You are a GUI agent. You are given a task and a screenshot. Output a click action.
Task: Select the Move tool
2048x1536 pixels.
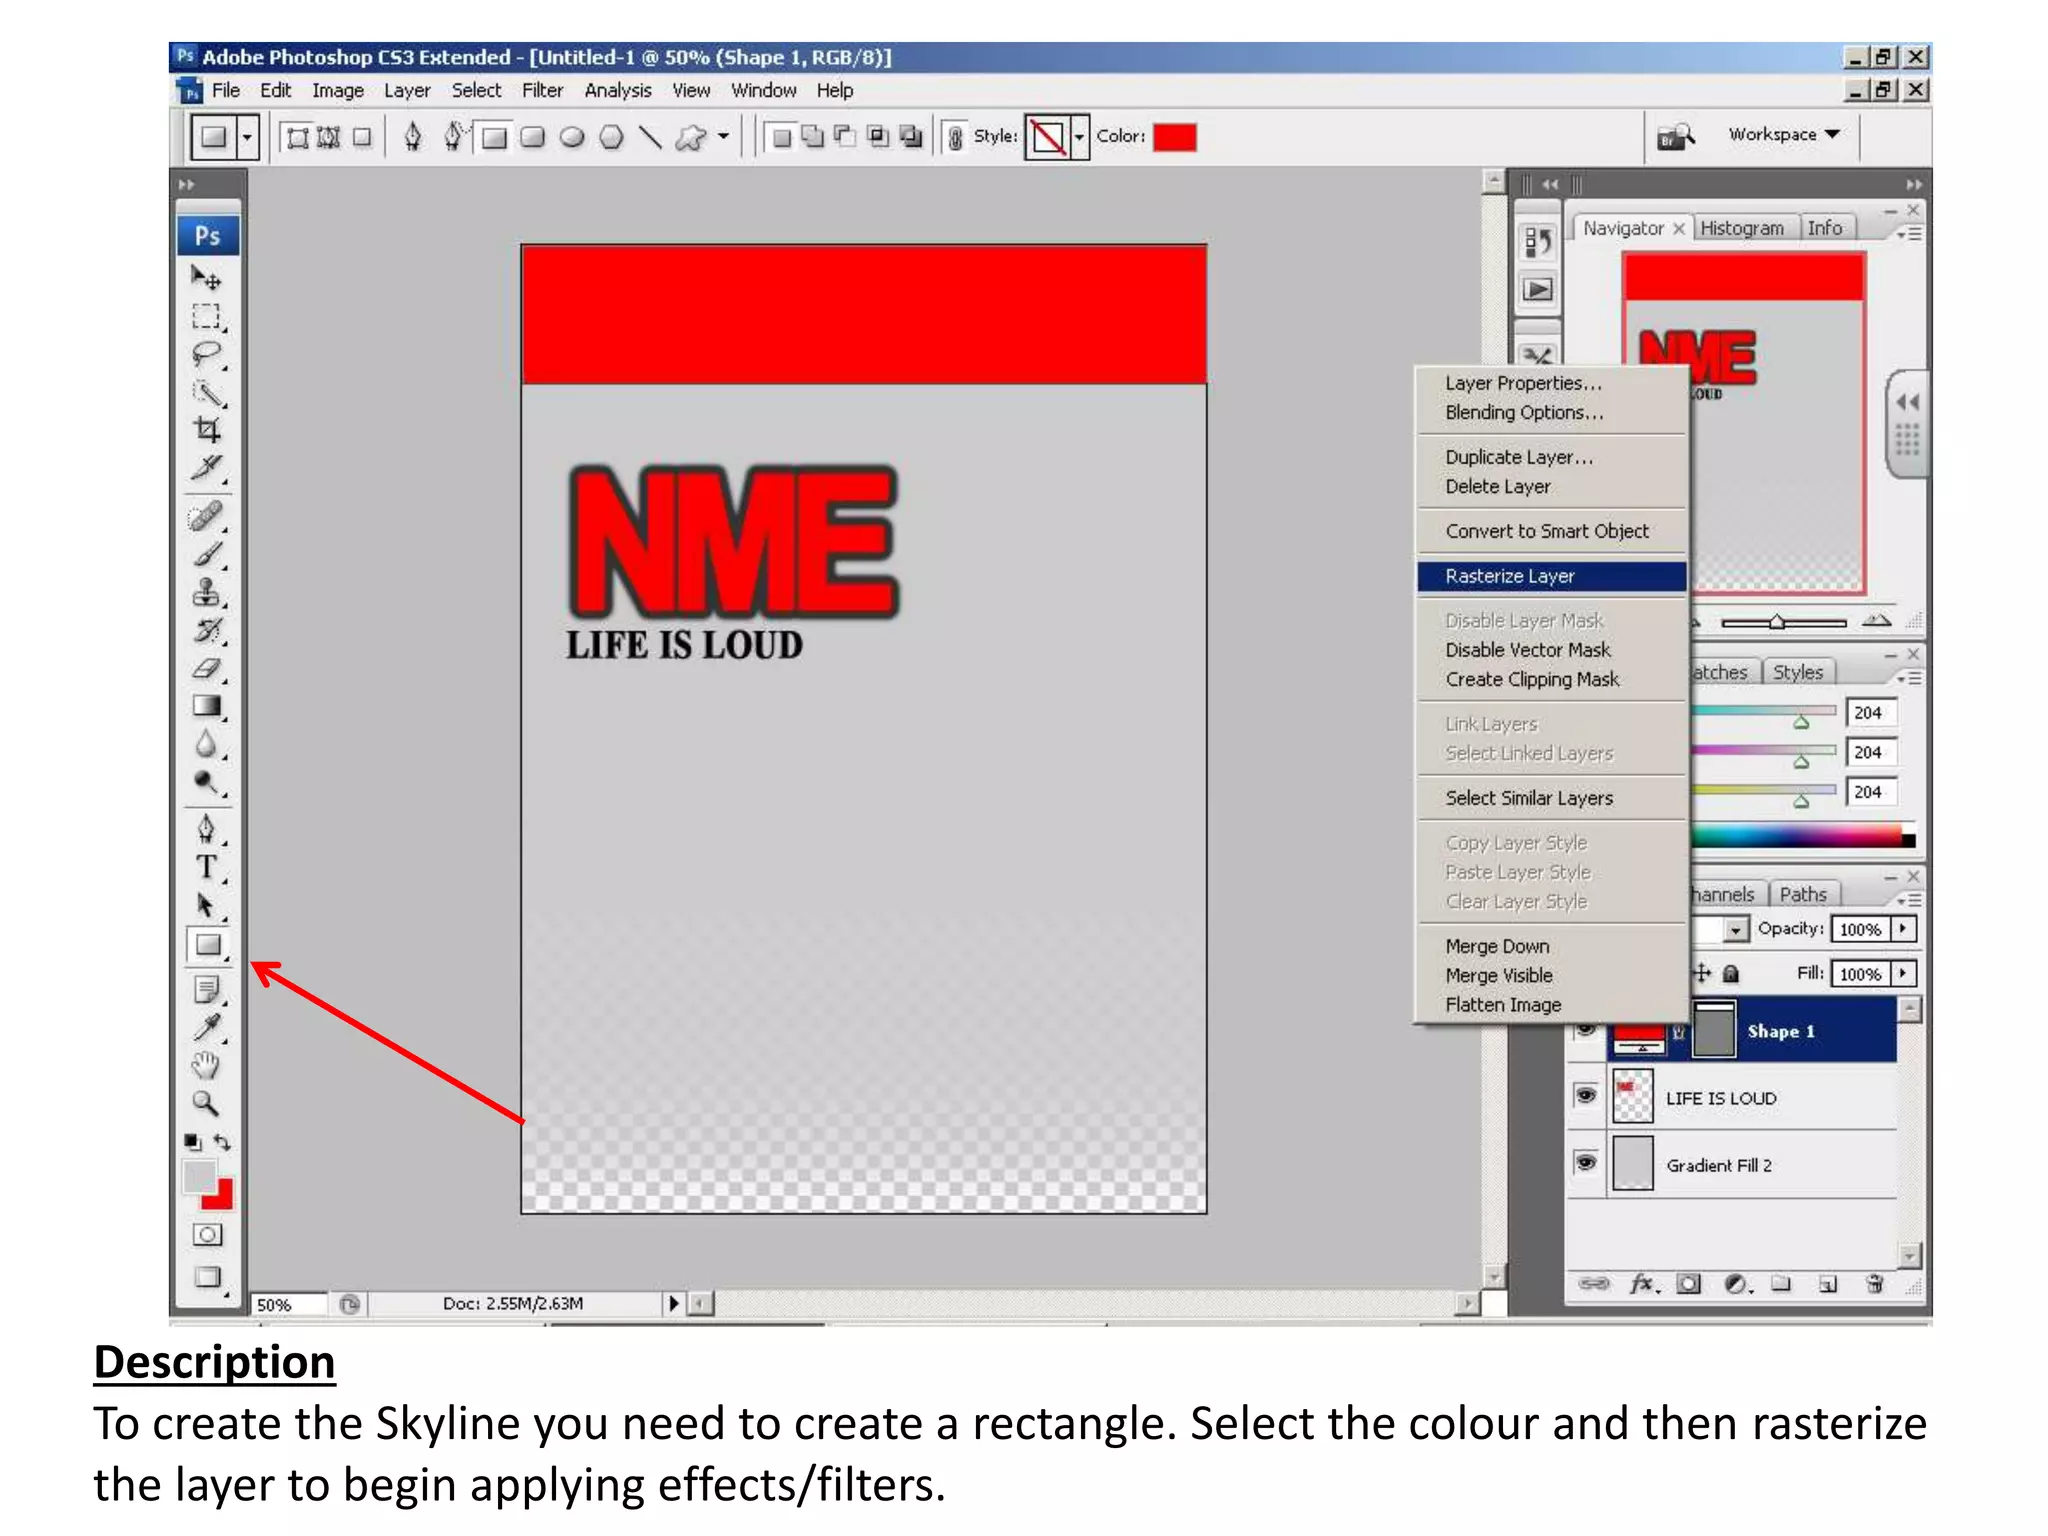tap(206, 277)
